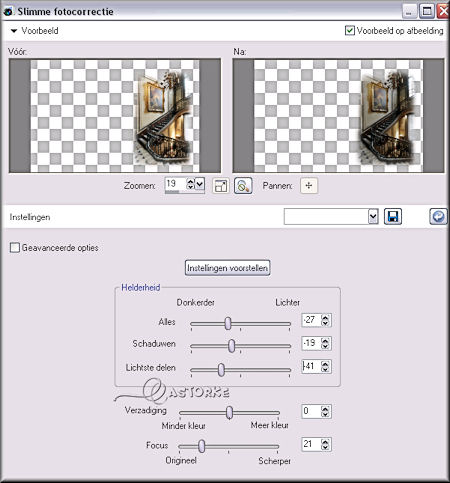The height and width of the screenshot is (483, 450).
Task: Click the Schaduwen slider handle
Action: pyautogui.click(x=232, y=346)
